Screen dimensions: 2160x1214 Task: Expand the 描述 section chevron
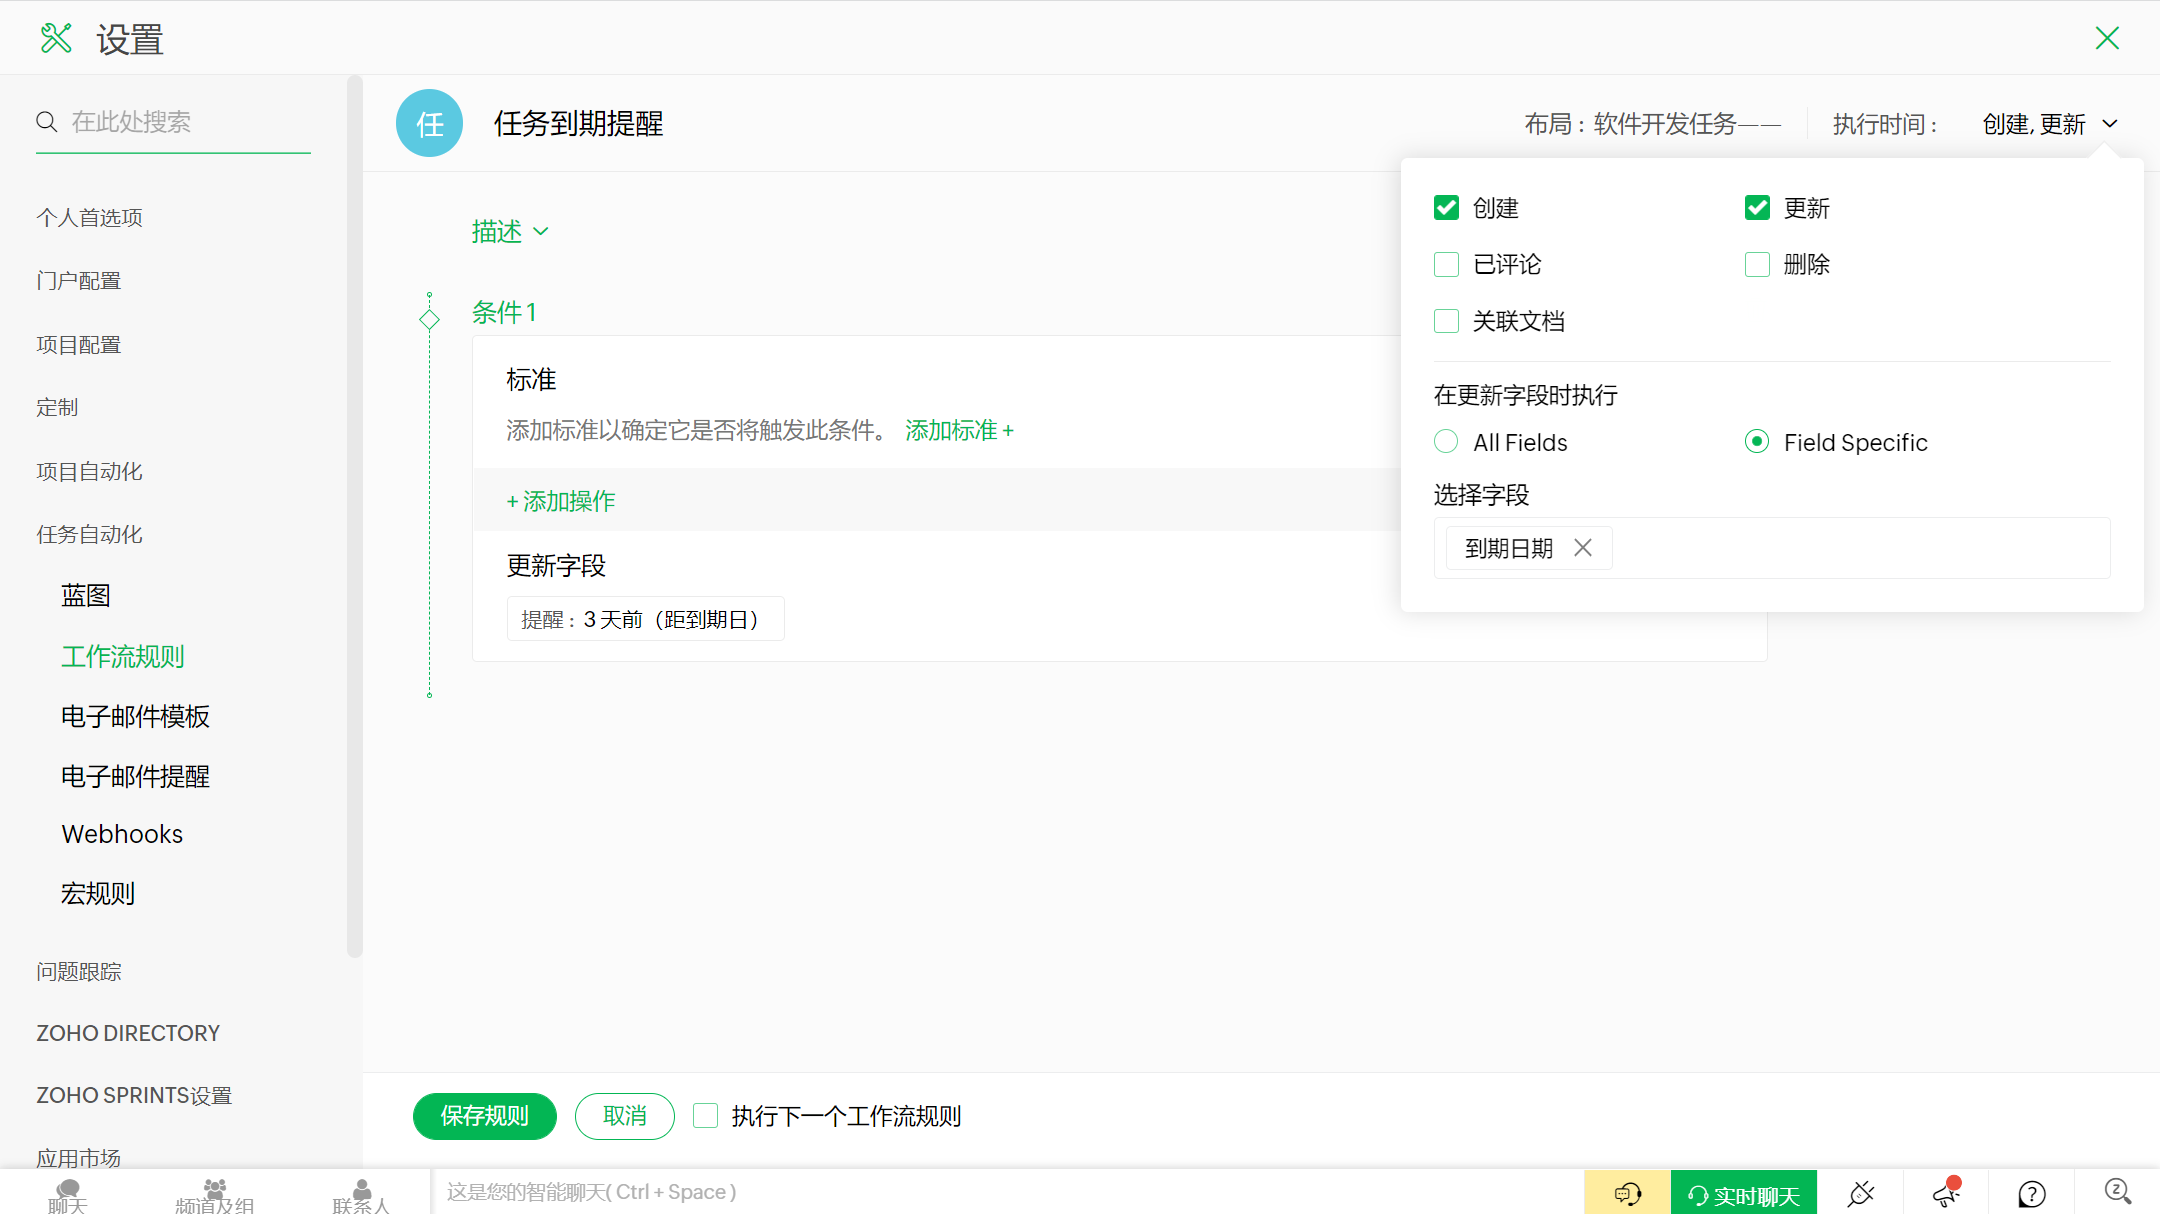click(x=541, y=232)
